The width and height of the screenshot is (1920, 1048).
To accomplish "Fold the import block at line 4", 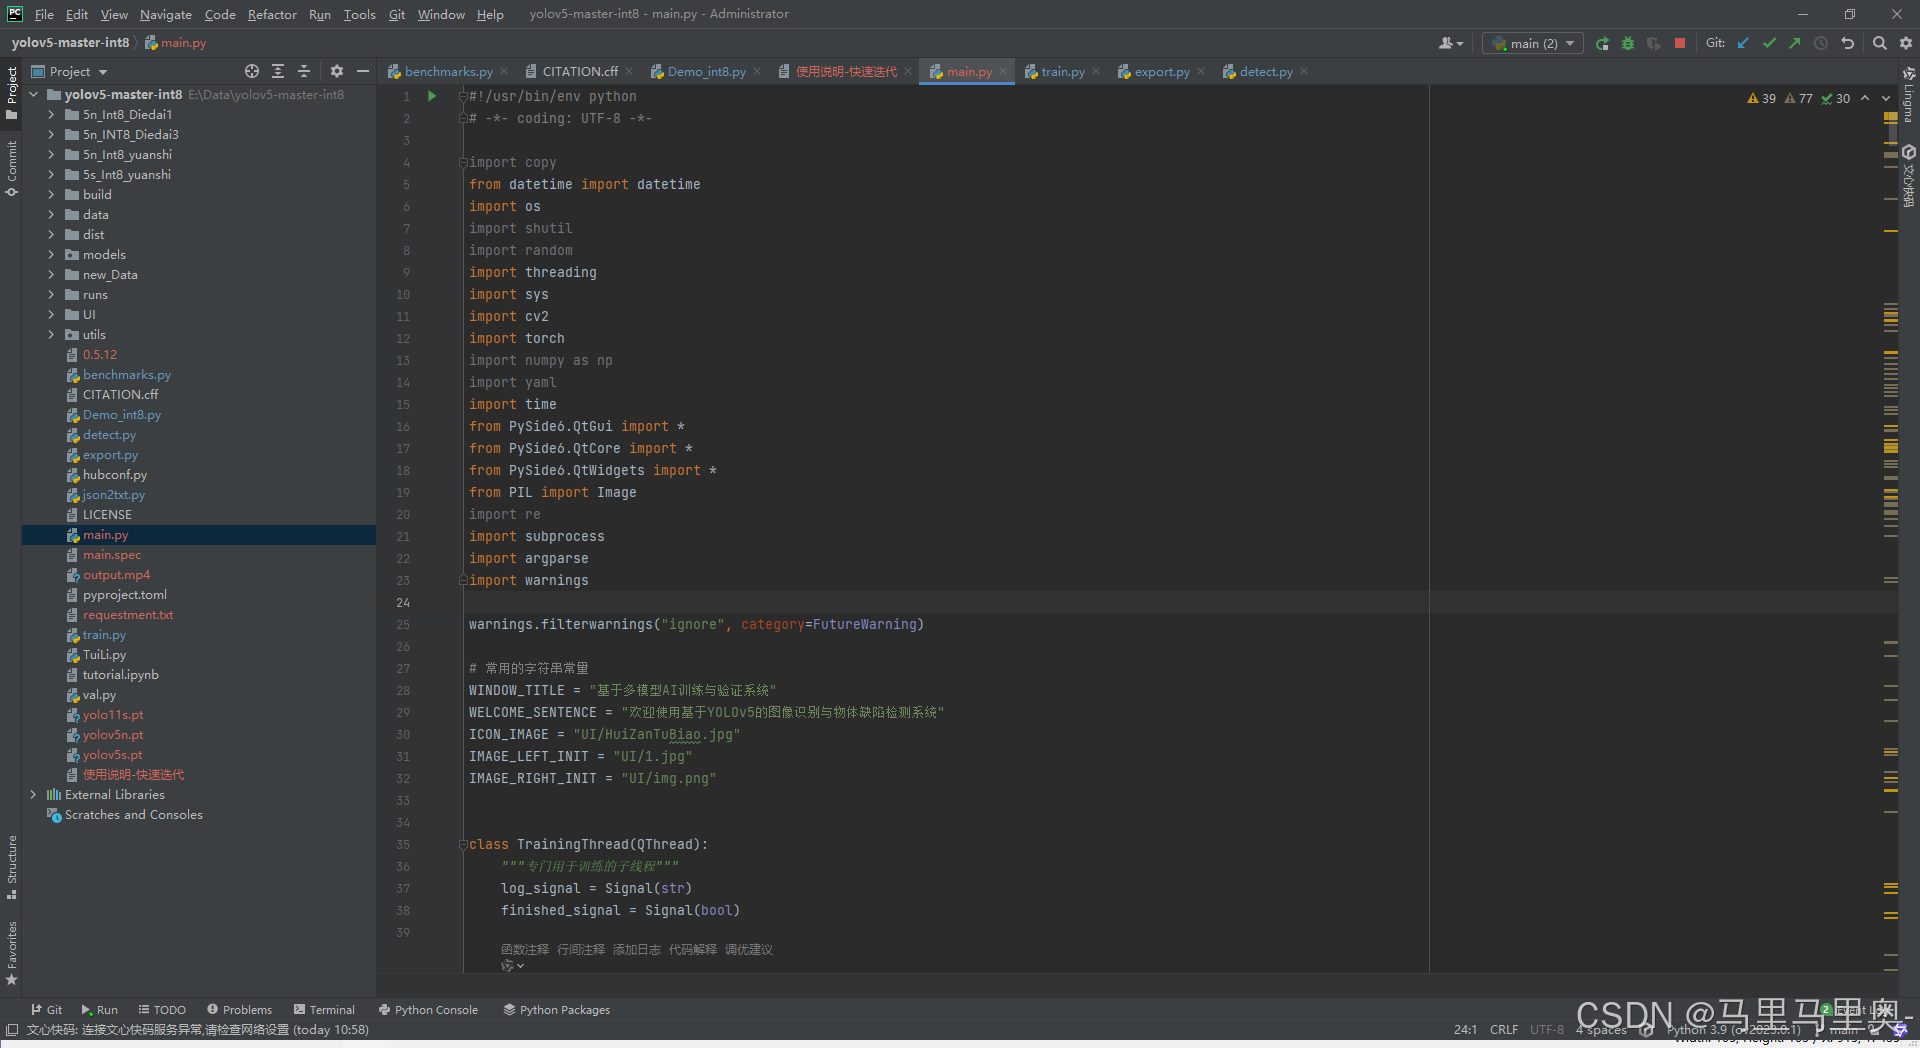I will tap(463, 162).
